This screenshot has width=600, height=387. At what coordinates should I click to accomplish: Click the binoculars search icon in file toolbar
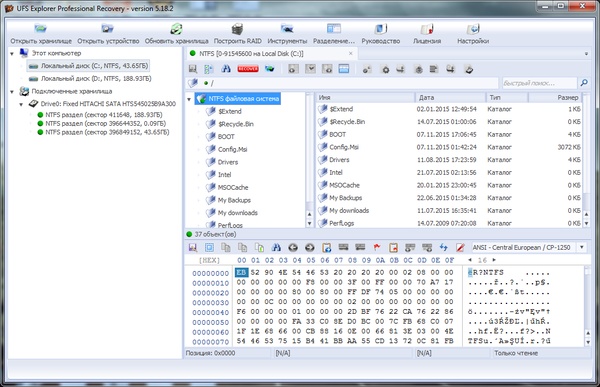(226, 69)
